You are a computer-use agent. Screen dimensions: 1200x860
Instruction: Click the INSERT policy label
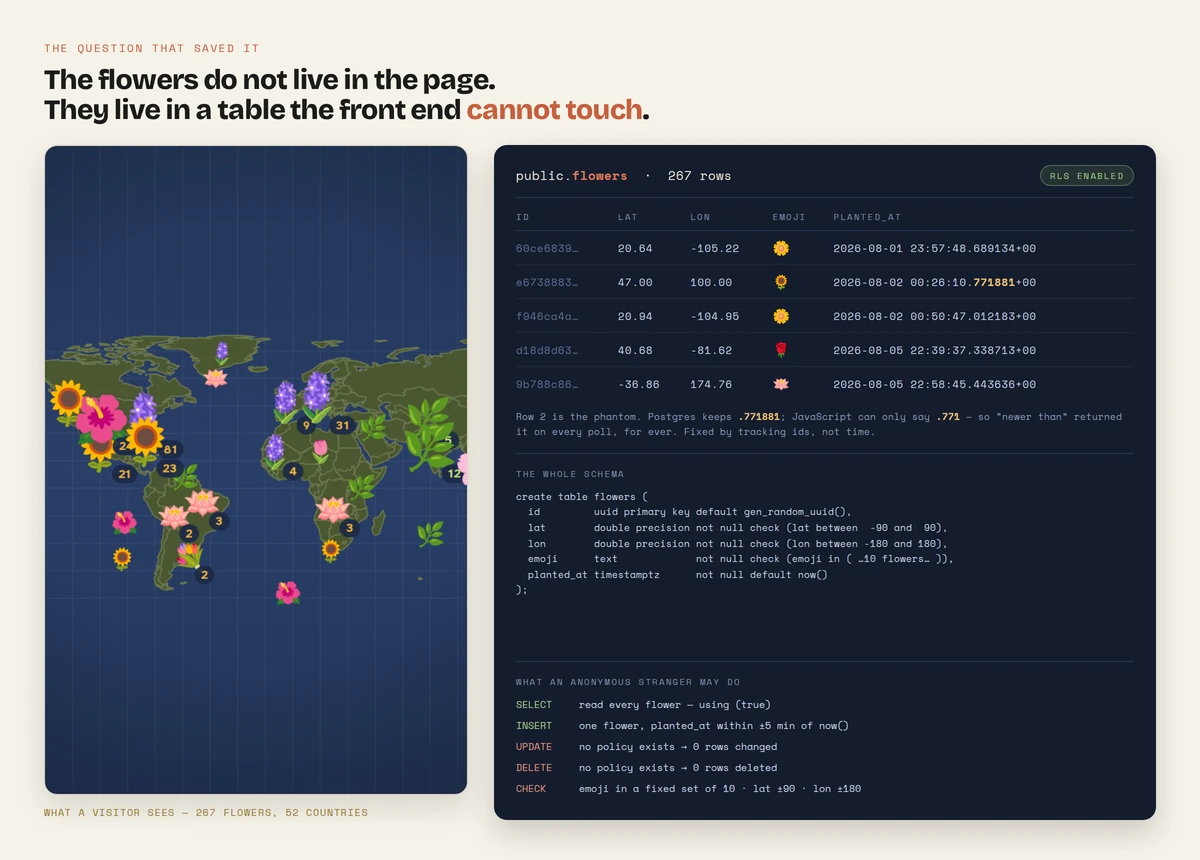534,726
